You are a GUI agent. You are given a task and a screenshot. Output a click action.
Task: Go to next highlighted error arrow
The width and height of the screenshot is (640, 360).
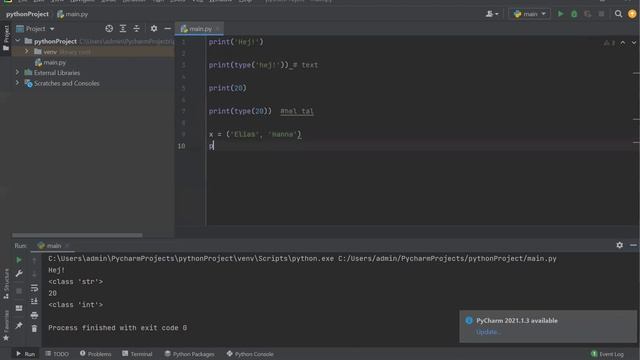click(x=633, y=42)
